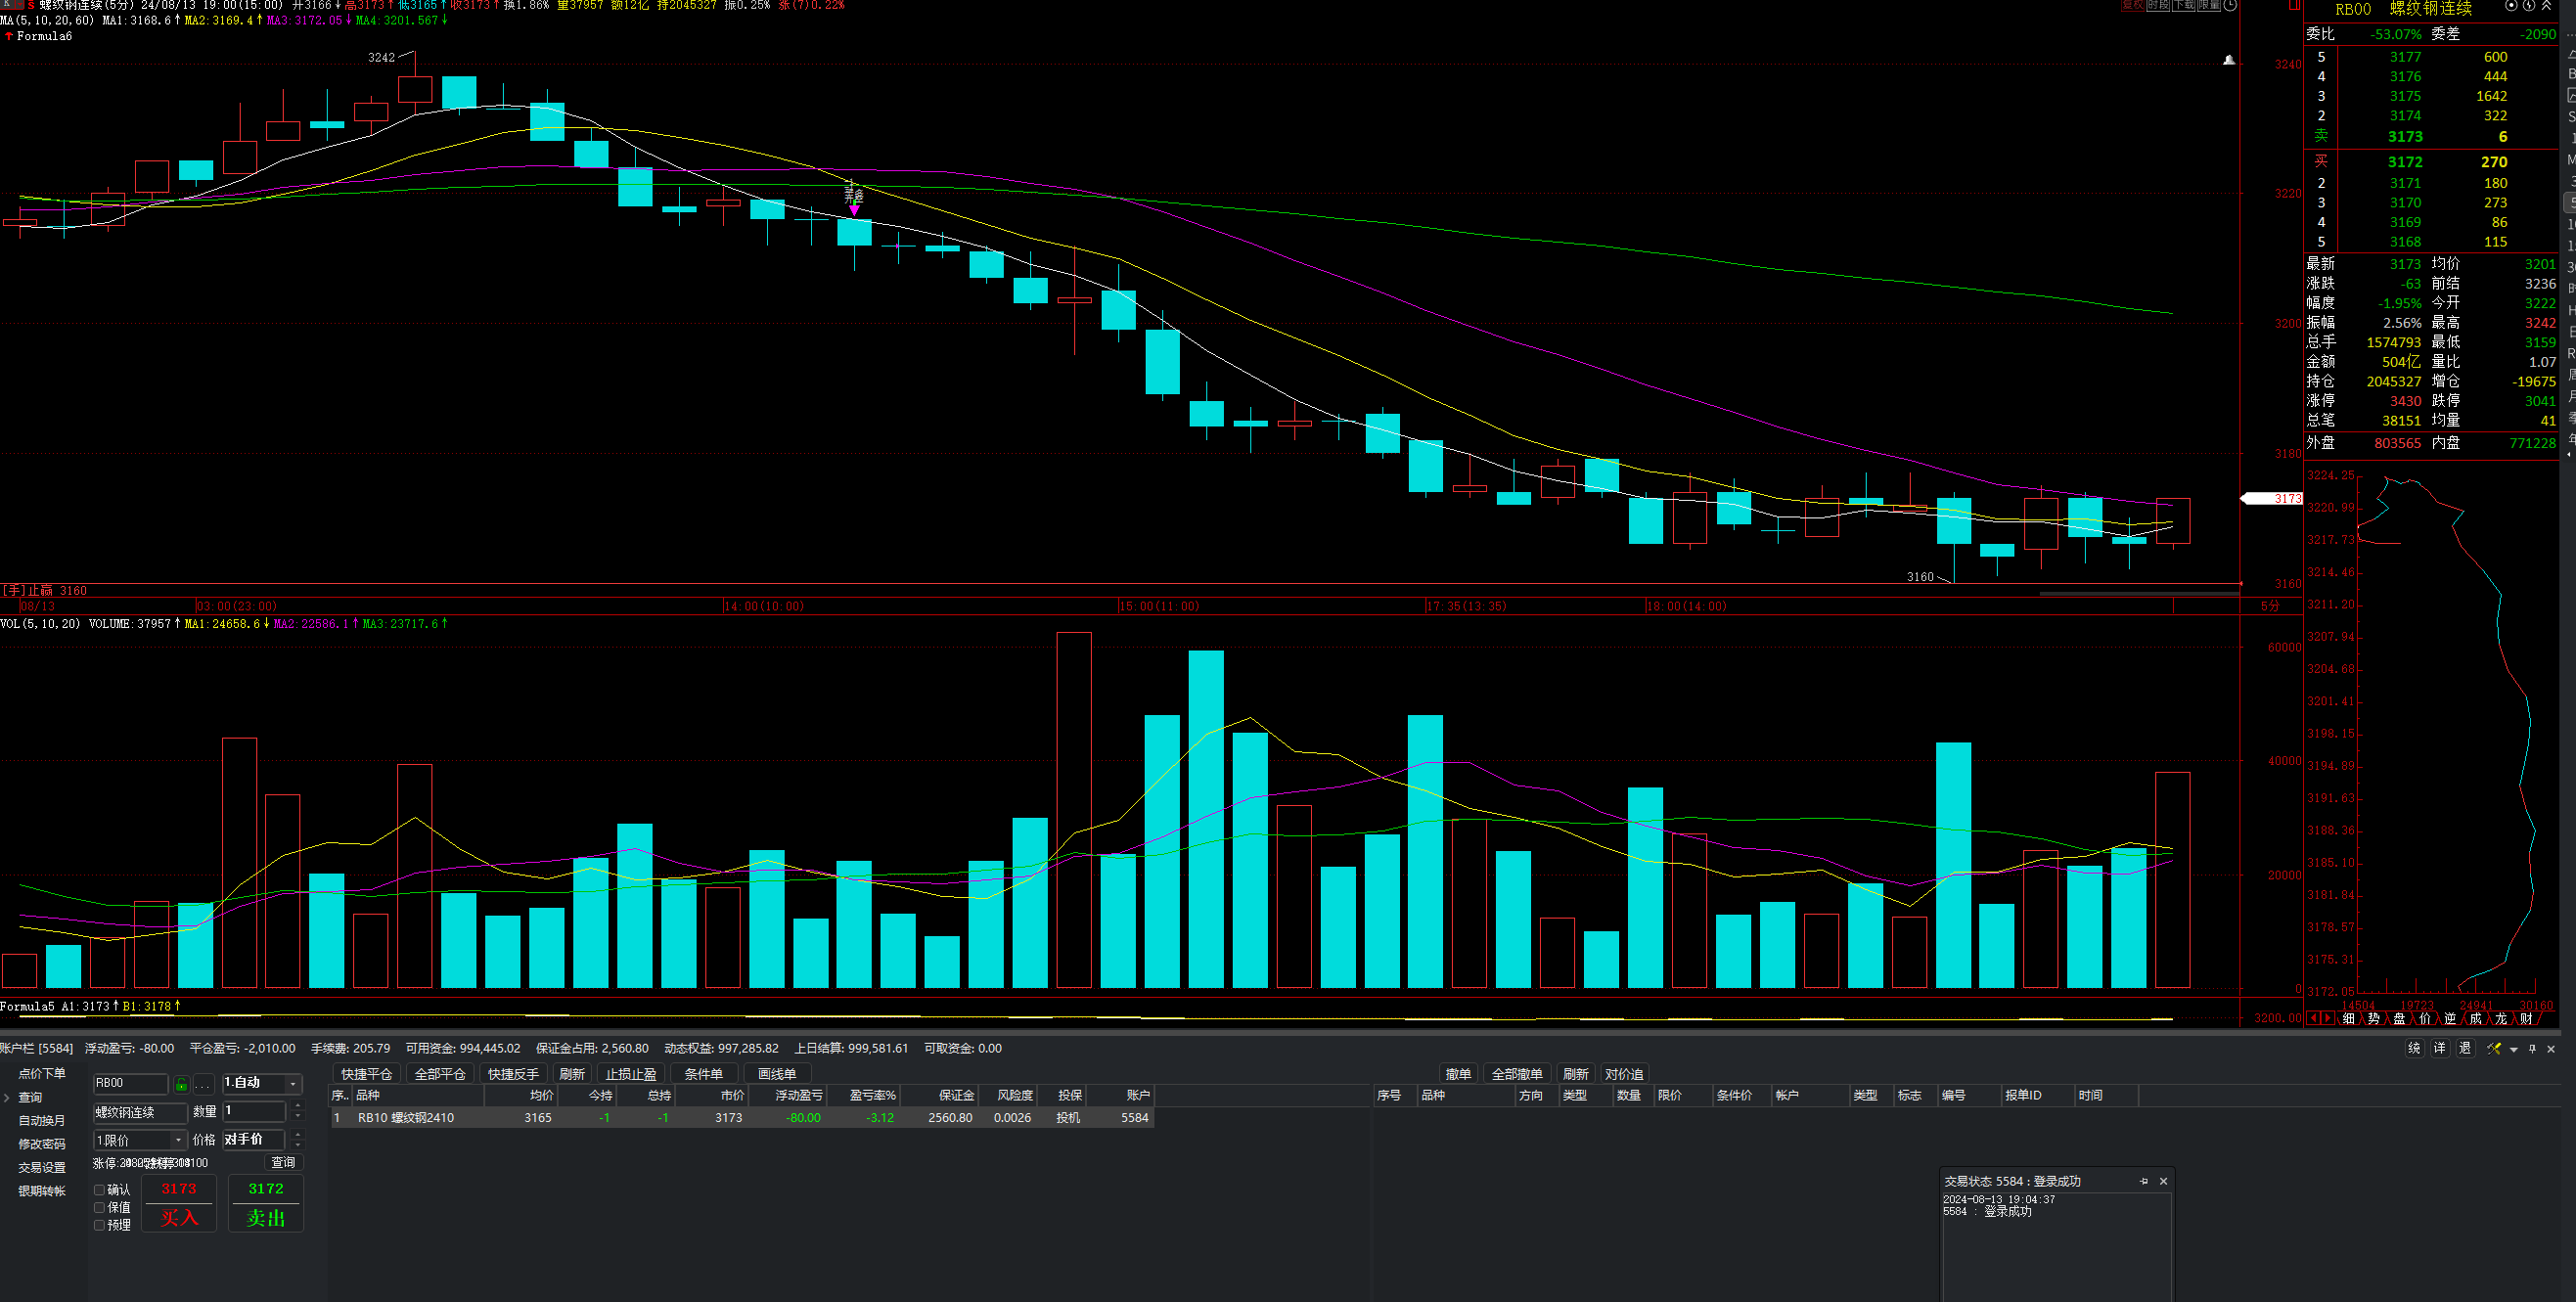The width and height of the screenshot is (2576, 1302).
Task: Enable the 预埋 pre-order checkbox
Action: [99, 1225]
